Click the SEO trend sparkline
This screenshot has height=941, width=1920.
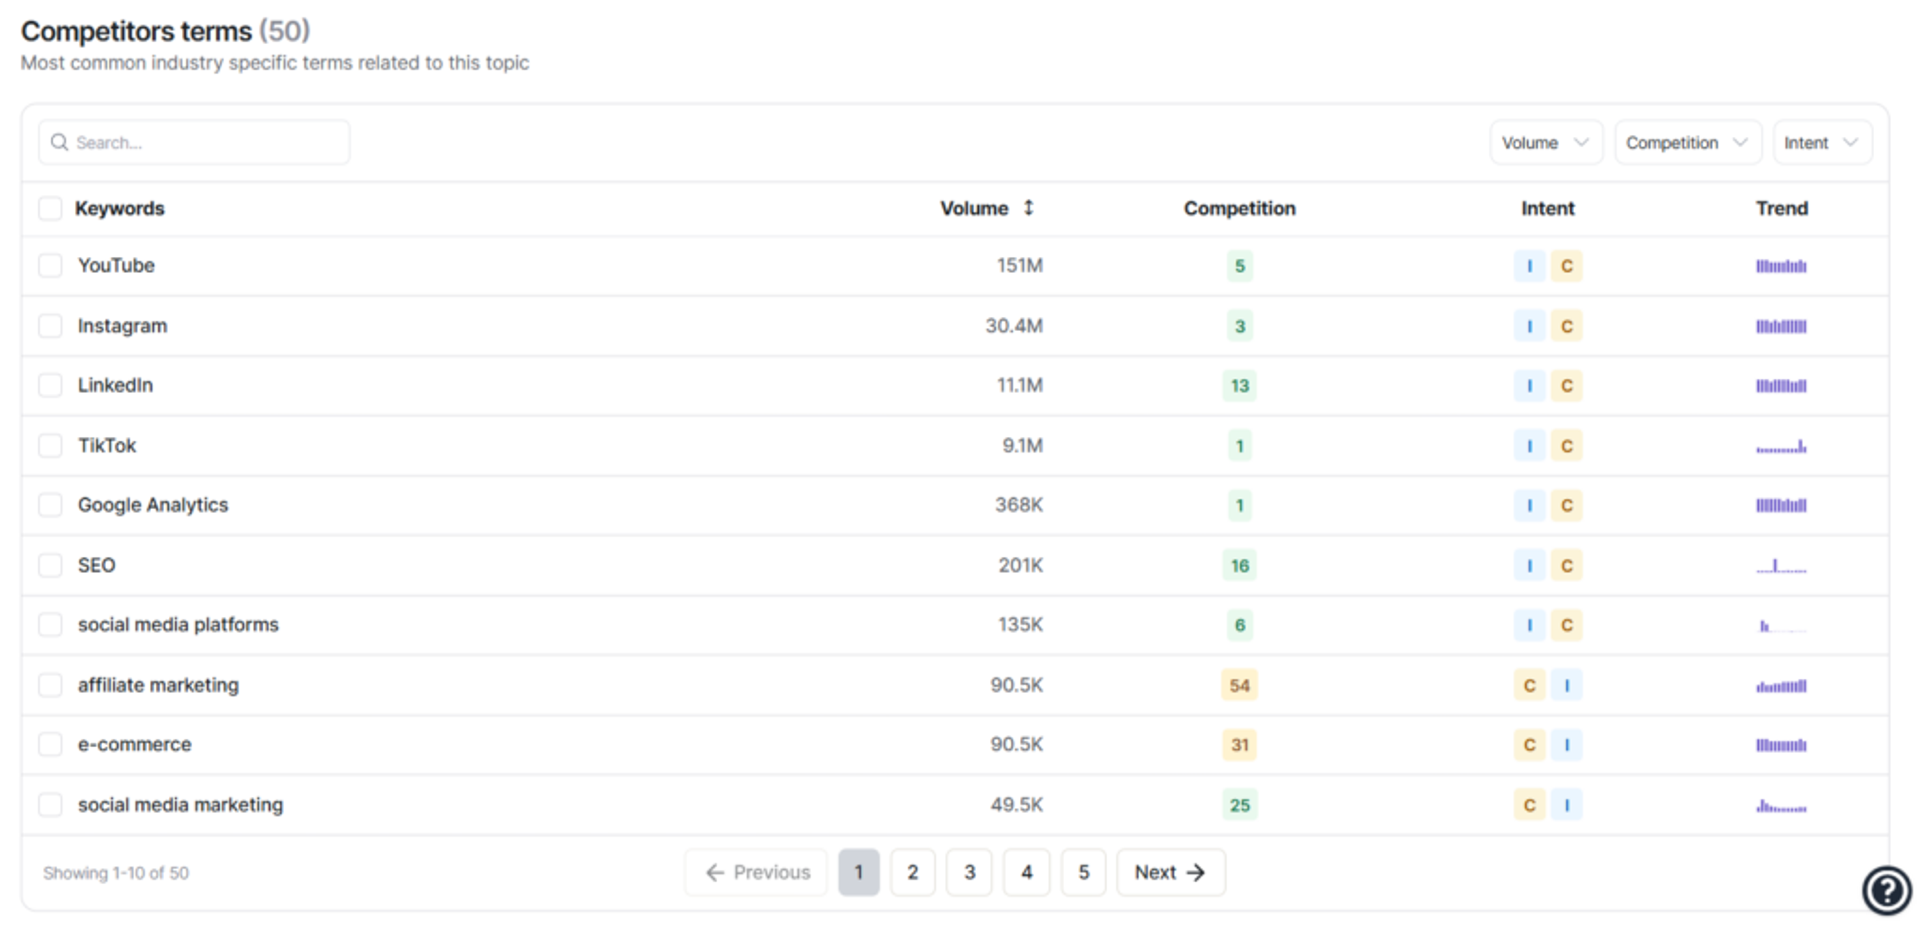click(1781, 565)
